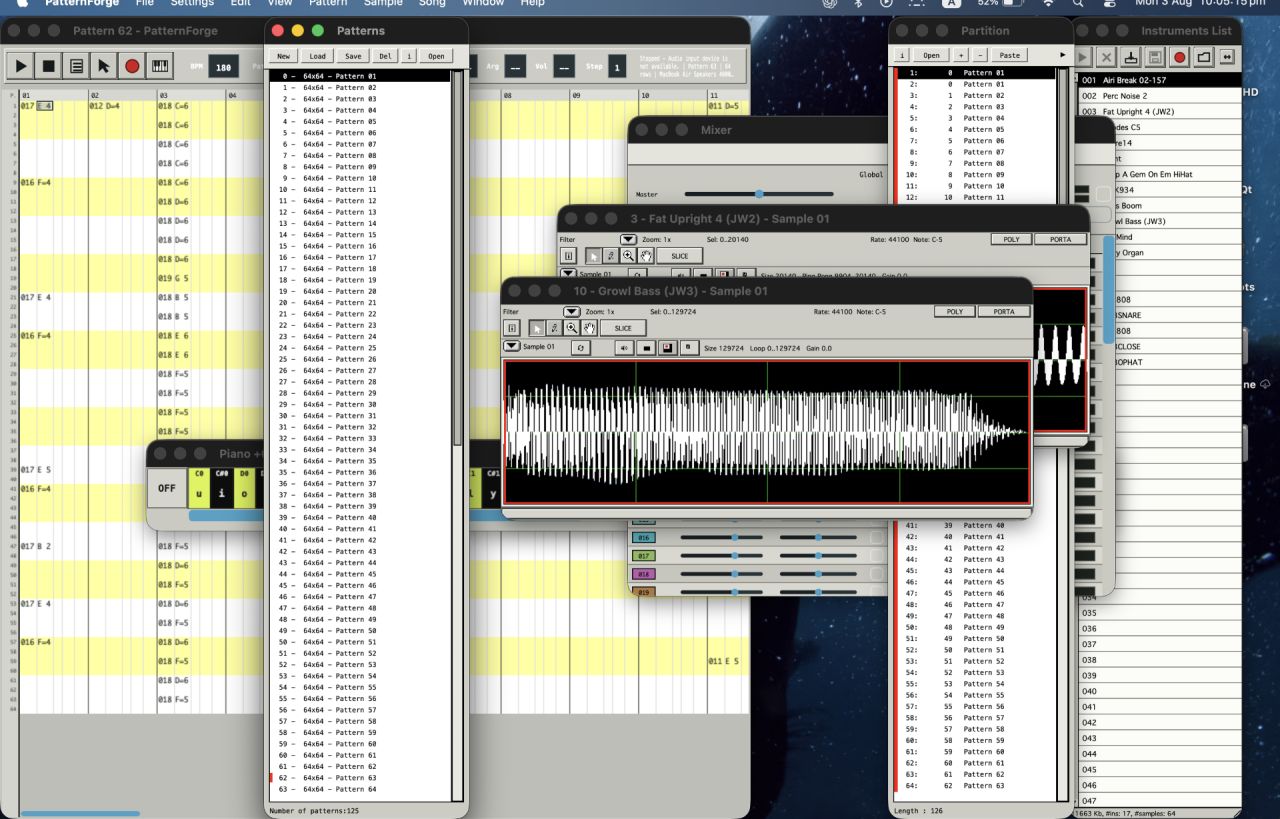The height and width of the screenshot is (819, 1280).
Task: Click Save in the Patterns window
Action: point(352,56)
